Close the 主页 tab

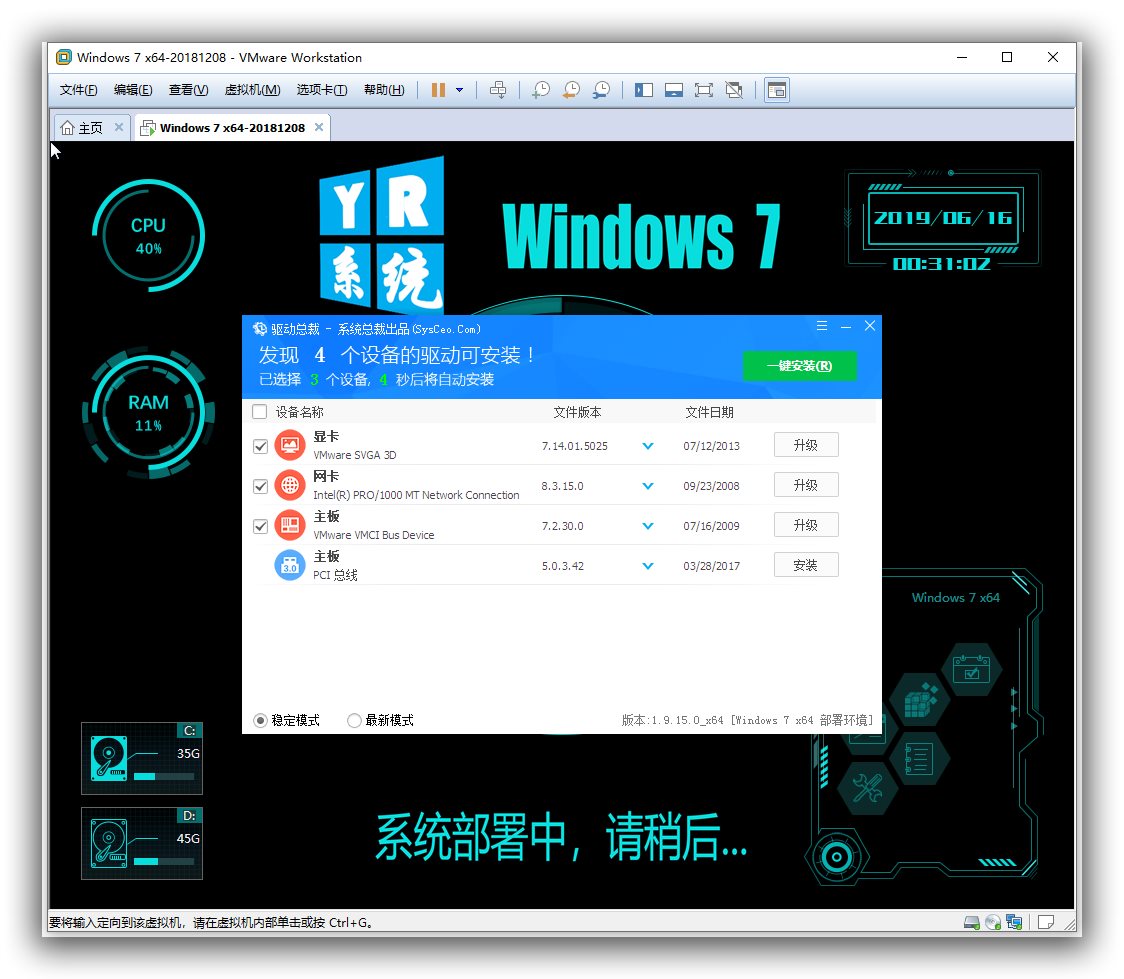click(119, 127)
